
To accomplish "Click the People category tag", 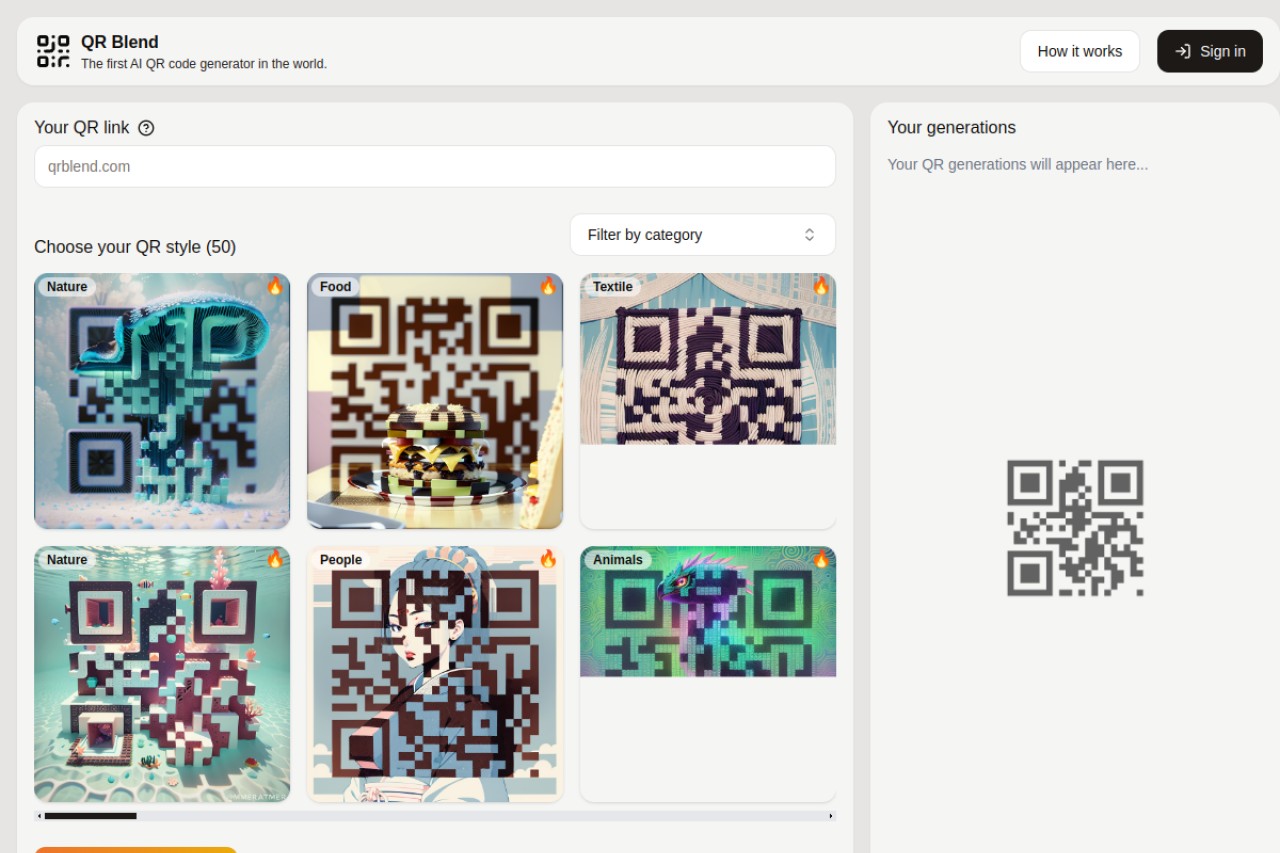I will coord(340,560).
